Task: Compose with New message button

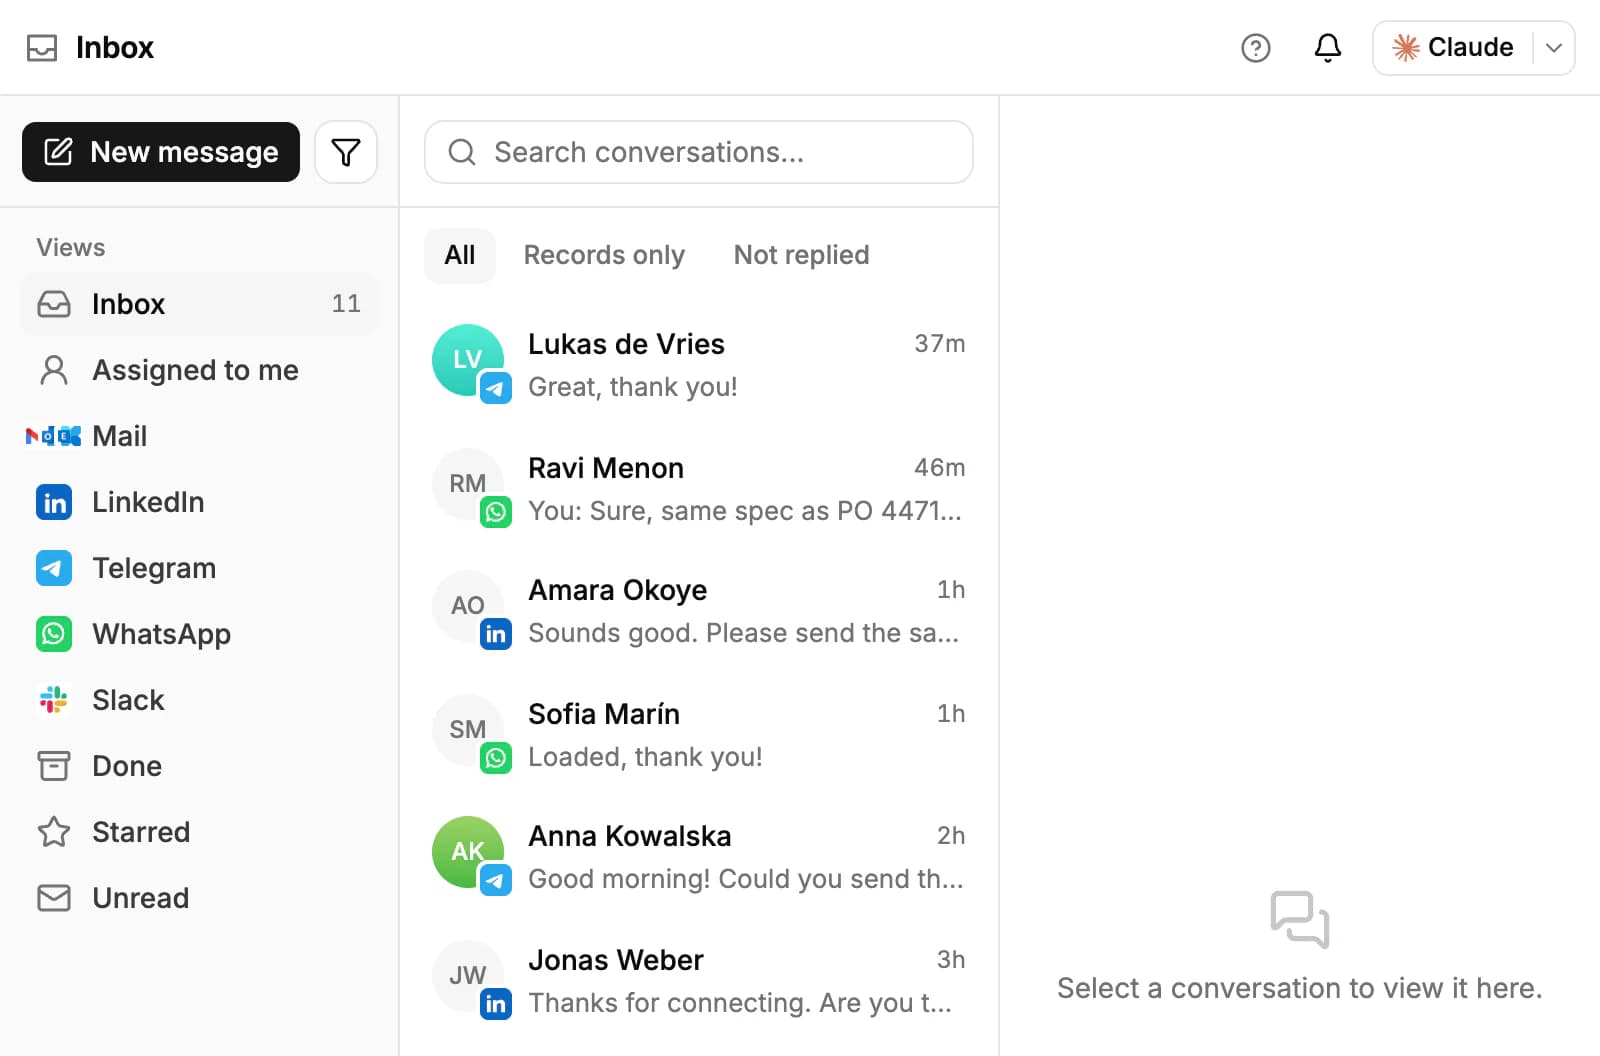Action: click(x=161, y=152)
